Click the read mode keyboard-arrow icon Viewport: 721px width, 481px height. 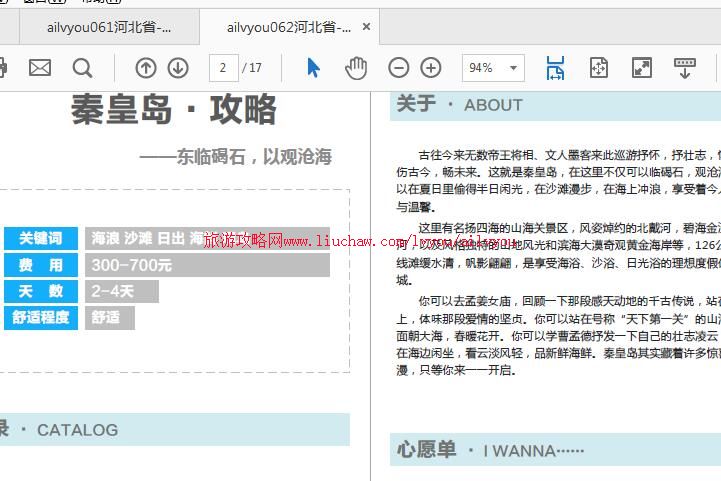[685, 68]
